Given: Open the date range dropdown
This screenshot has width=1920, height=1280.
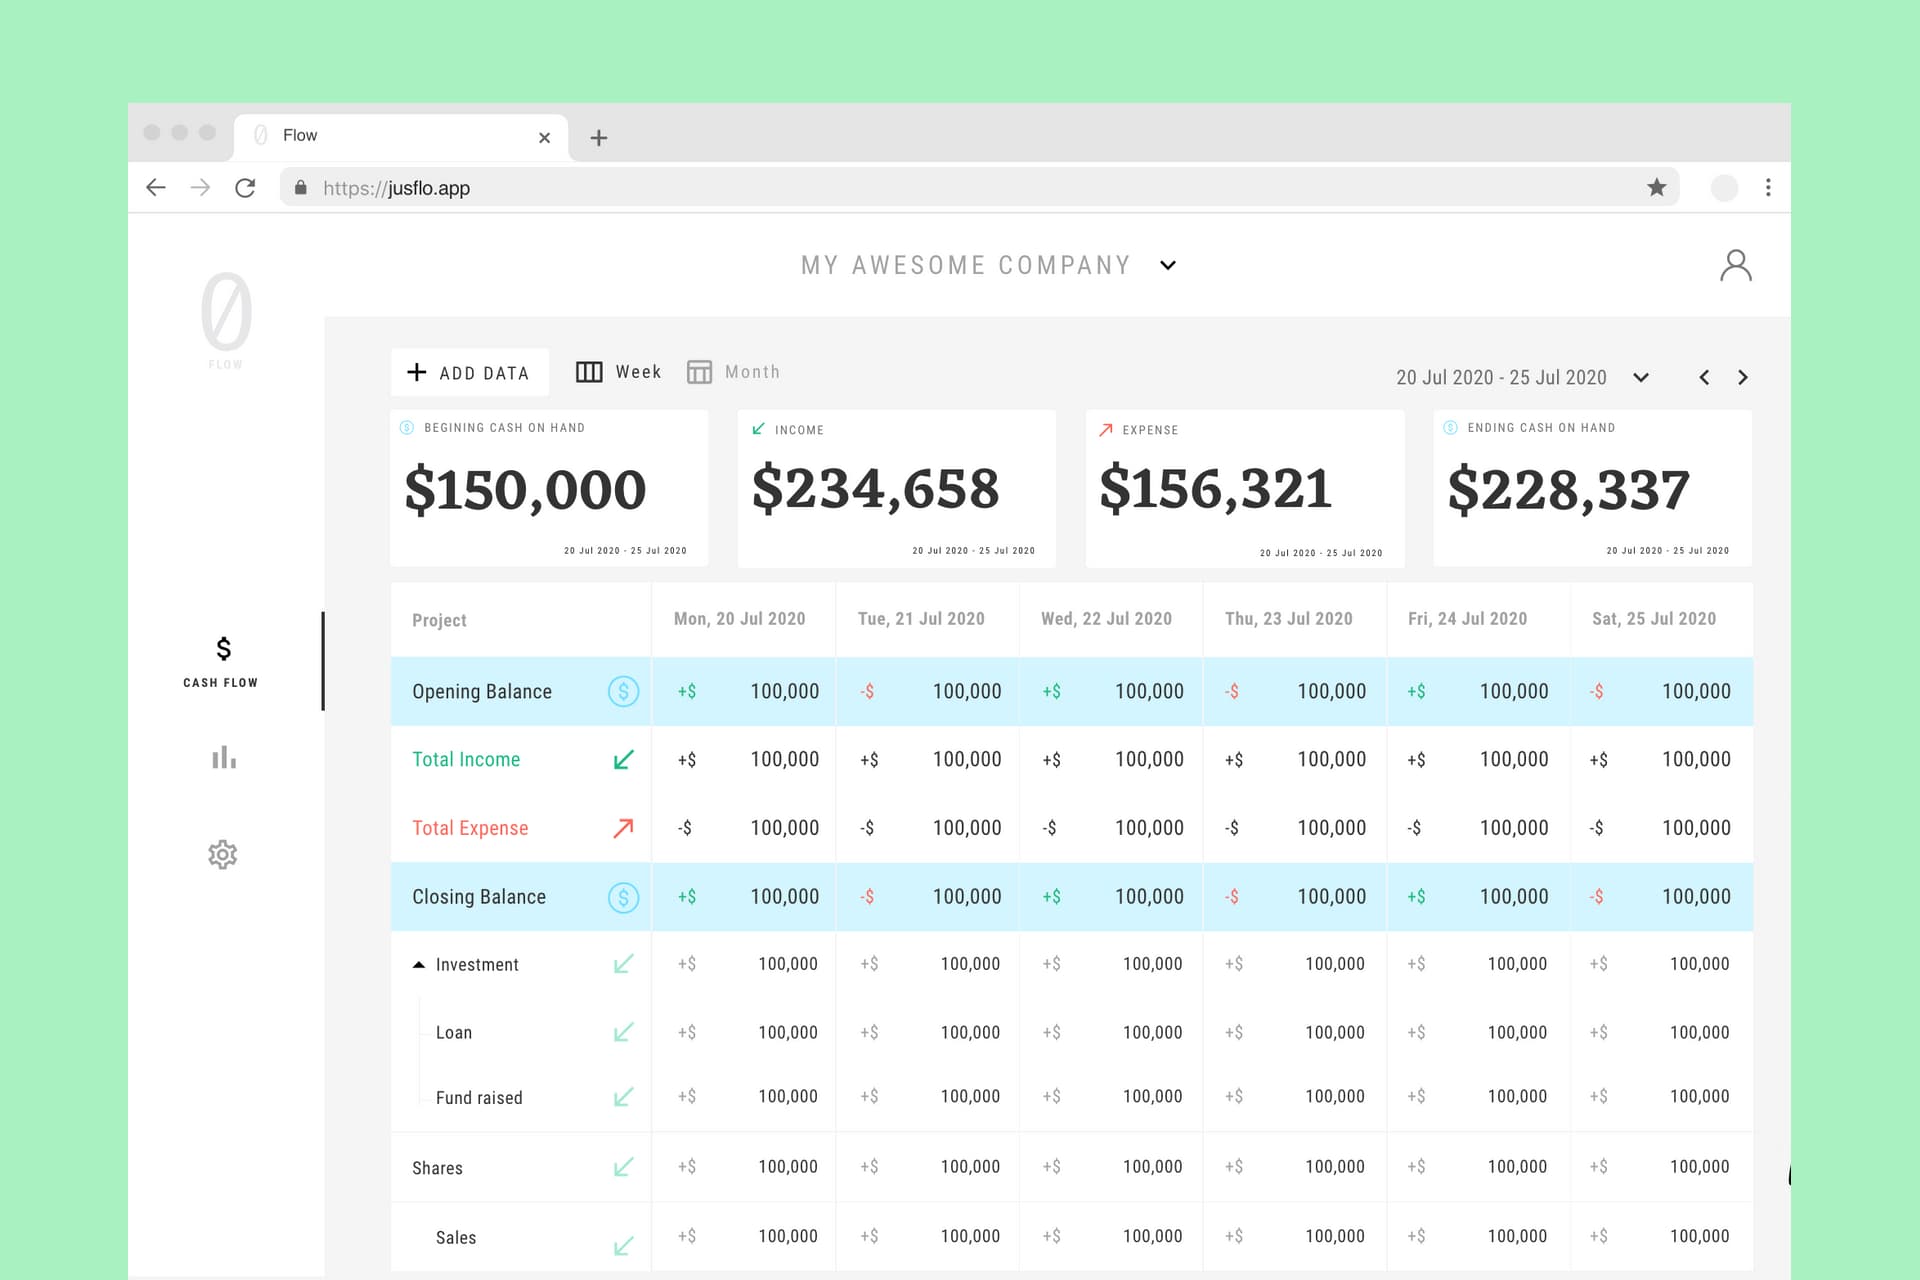Looking at the screenshot, I should pos(1641,378).
